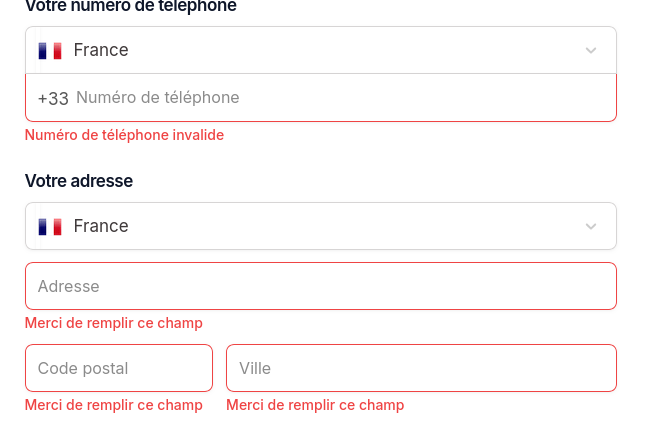Expand the phone country chevron arrow
Screen dimensions: 654x427
tap(590, 50)
